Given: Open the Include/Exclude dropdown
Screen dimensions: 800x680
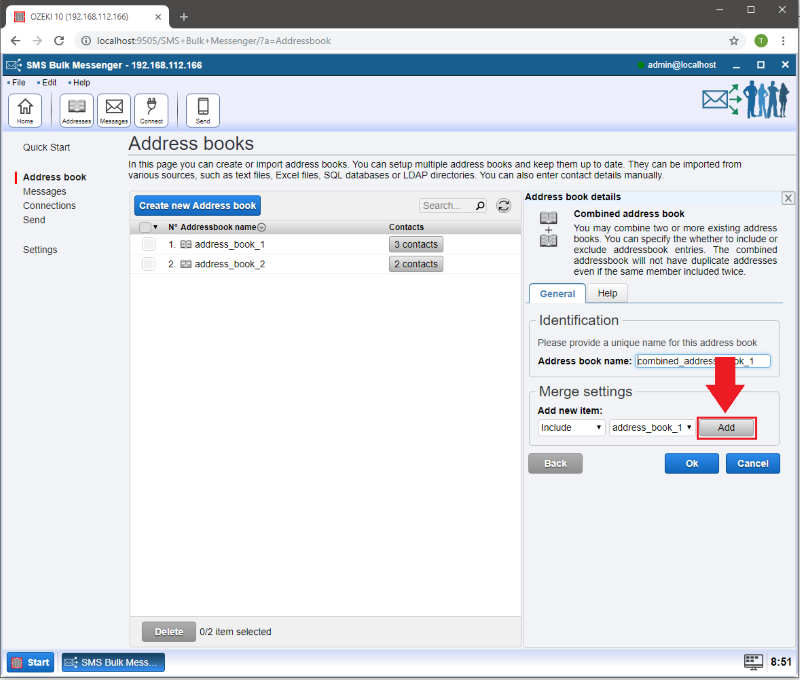Looking at the screenshot, I should coord(572,427).
